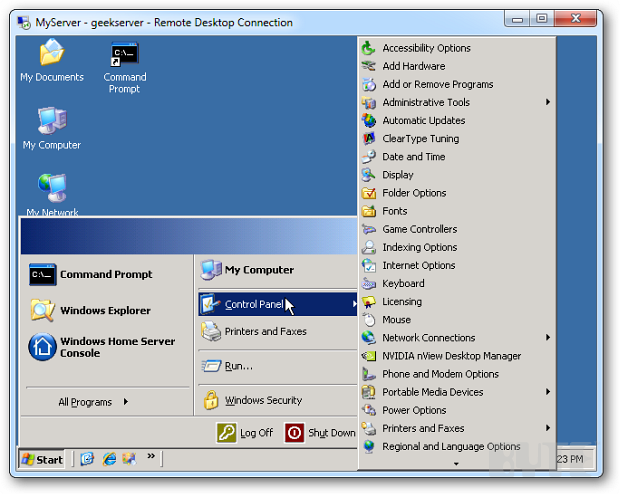Expand the Network Connections submenu arrow

tap(548, 337)
